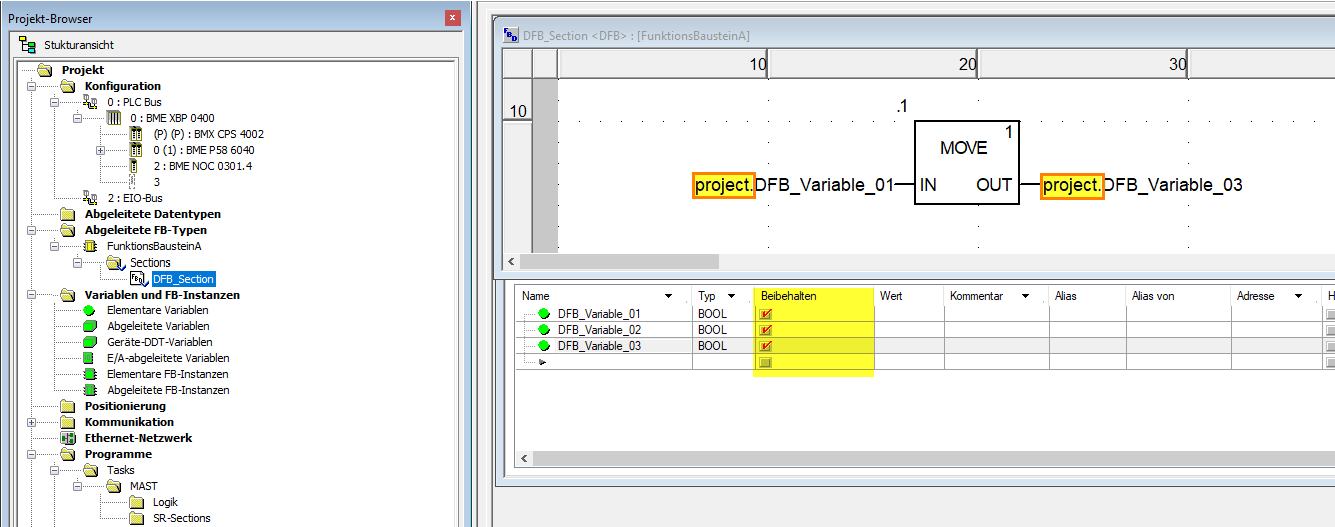
Task: Click editor horizontal scrollbar left arrow
Action: [511, 261]
